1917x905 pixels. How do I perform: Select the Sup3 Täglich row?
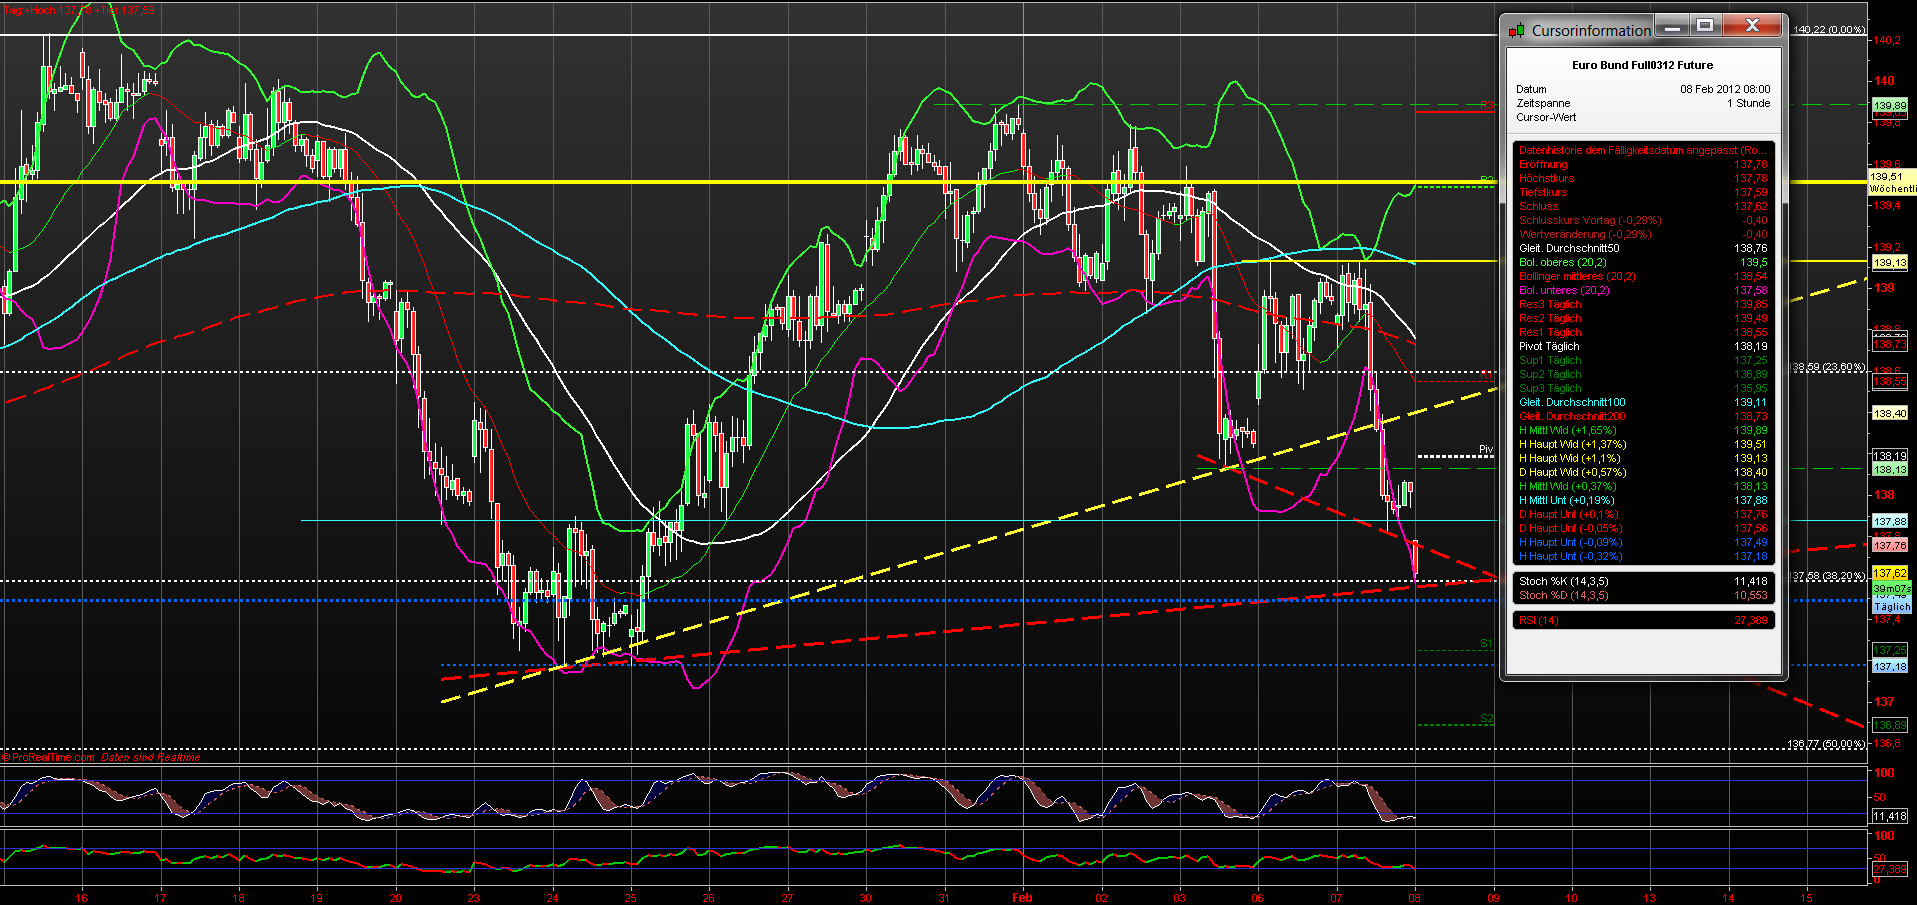pyautogui.click(x=1642, y=388)
